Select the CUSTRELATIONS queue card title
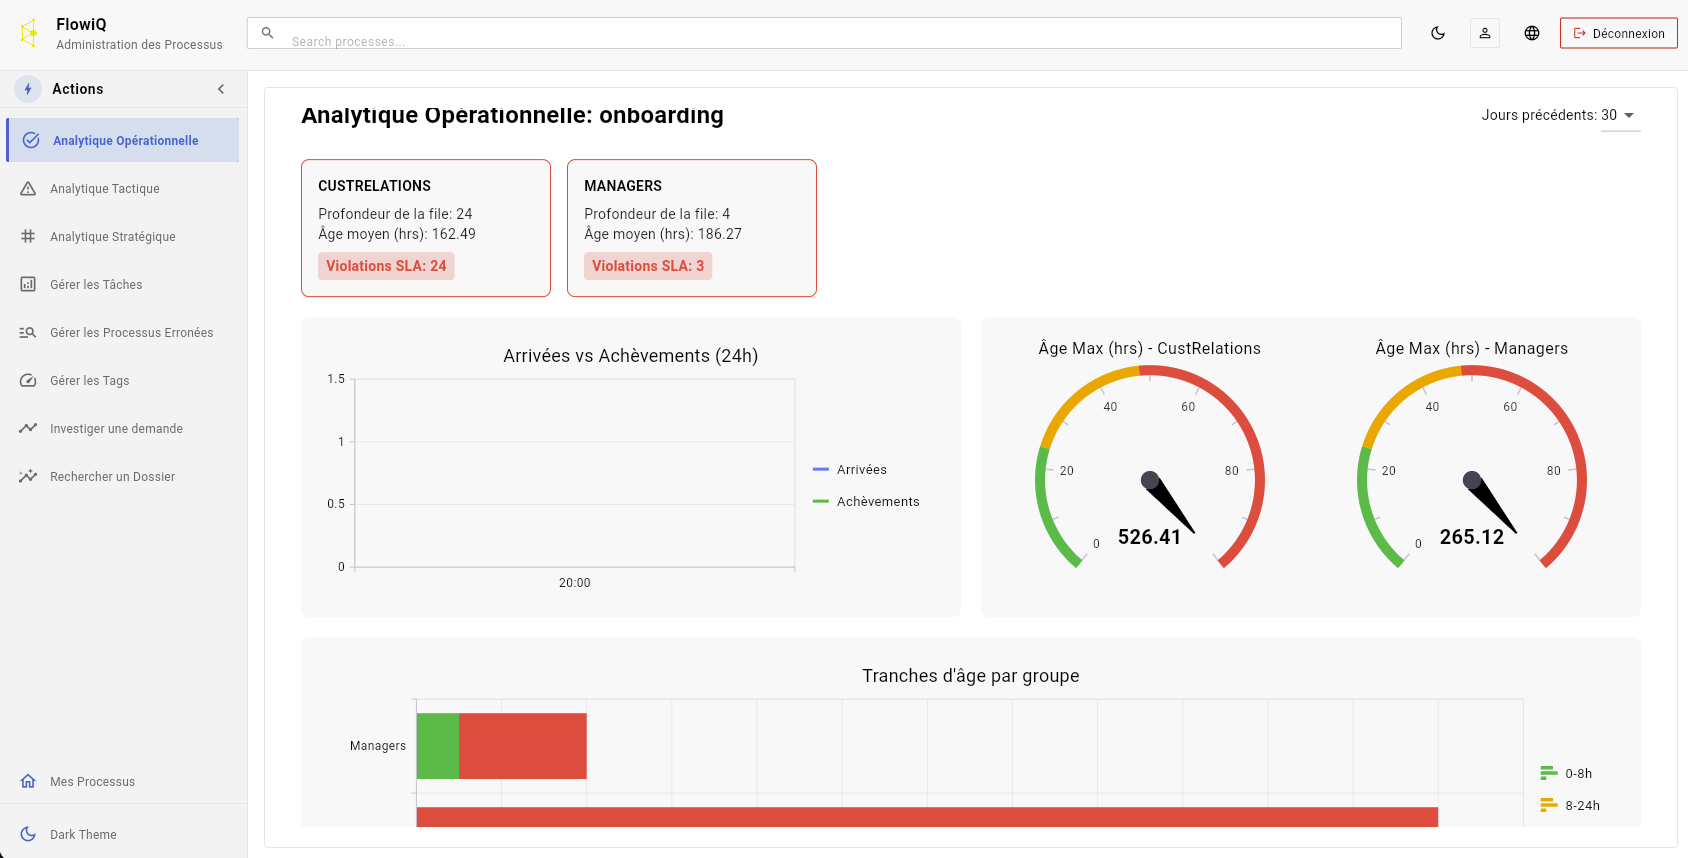The height and width of the screenshot is (858, 1688). coord(375,186)
